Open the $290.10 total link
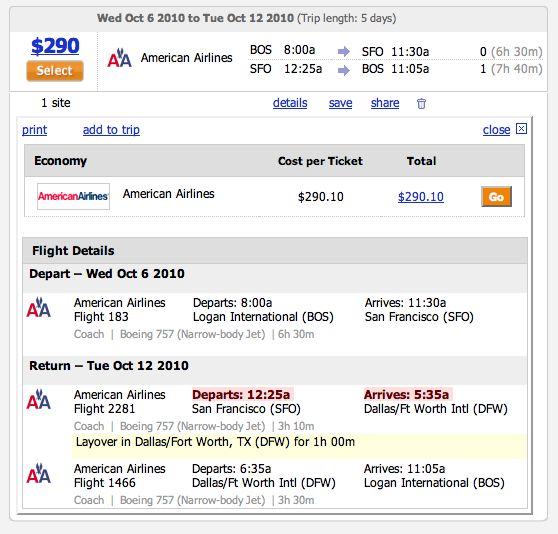The height and width of the screenshot is (534, 558). [421, 197]
